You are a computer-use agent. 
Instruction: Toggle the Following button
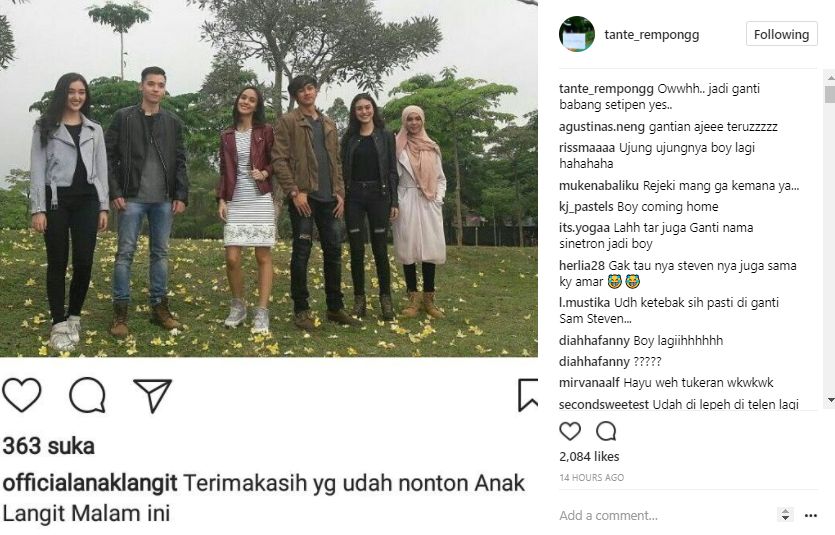(x=781, y=34)
